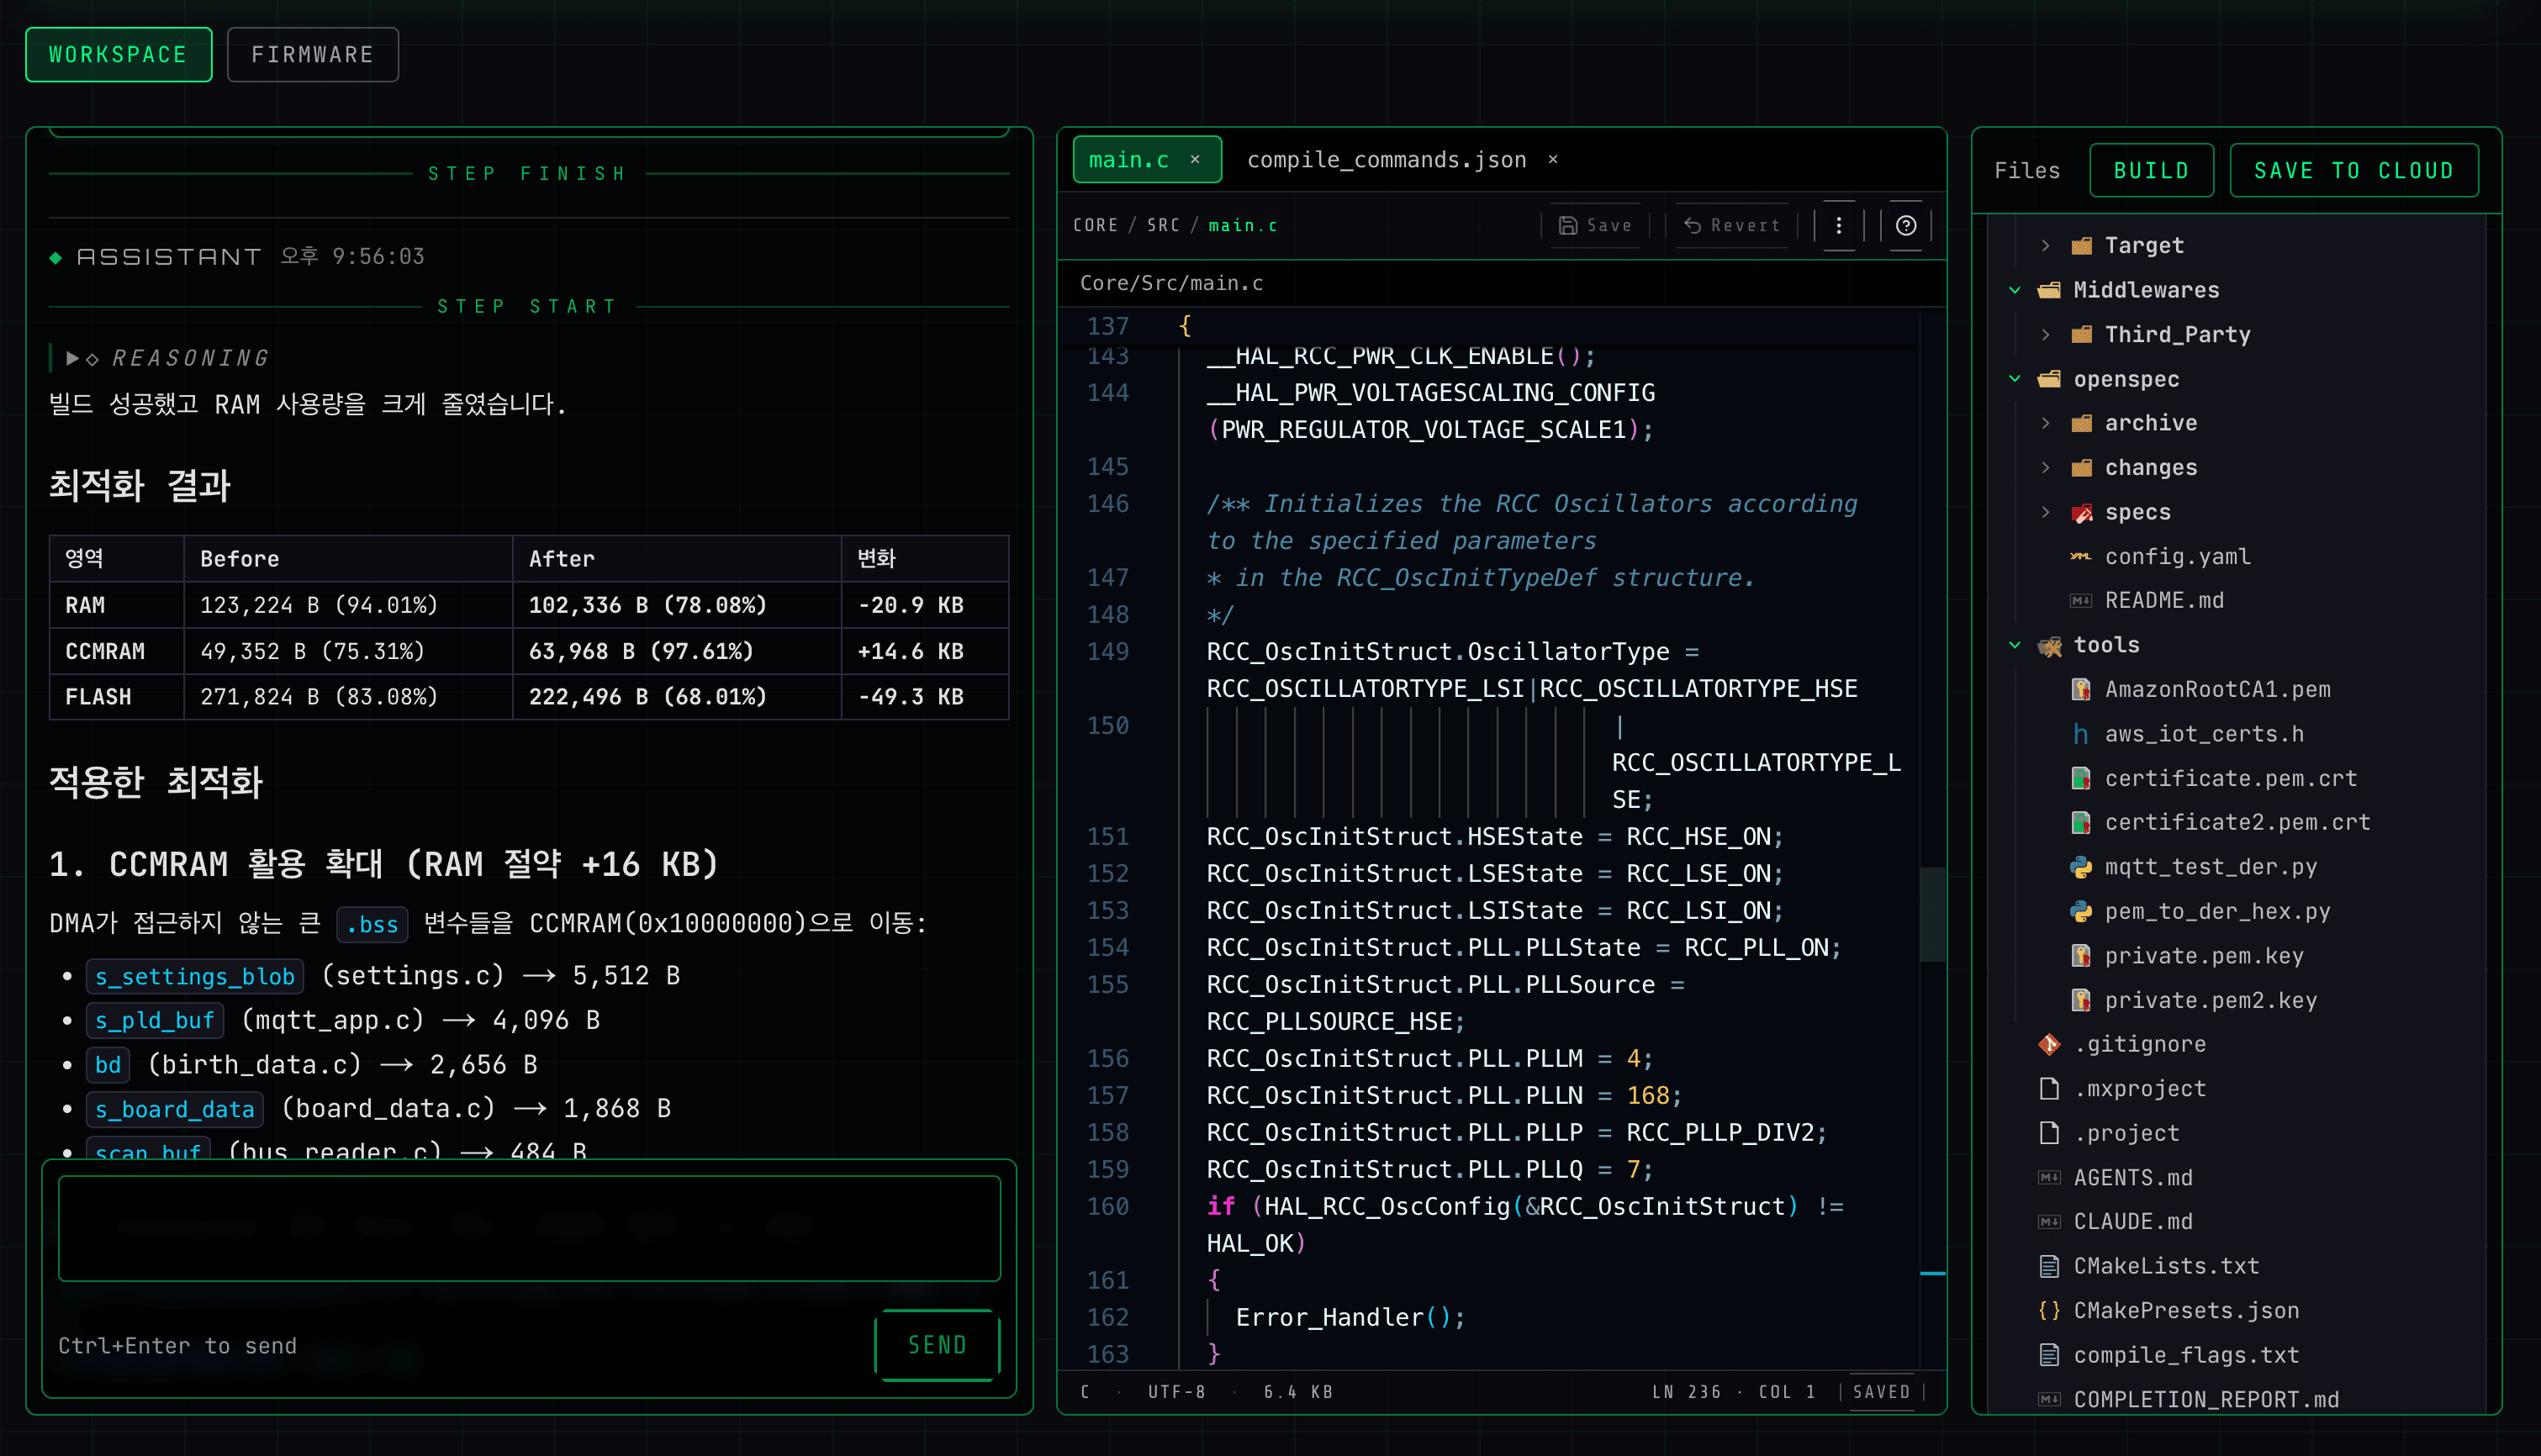
Task: Open private.pem.key file
Action: click(2204, 956)
